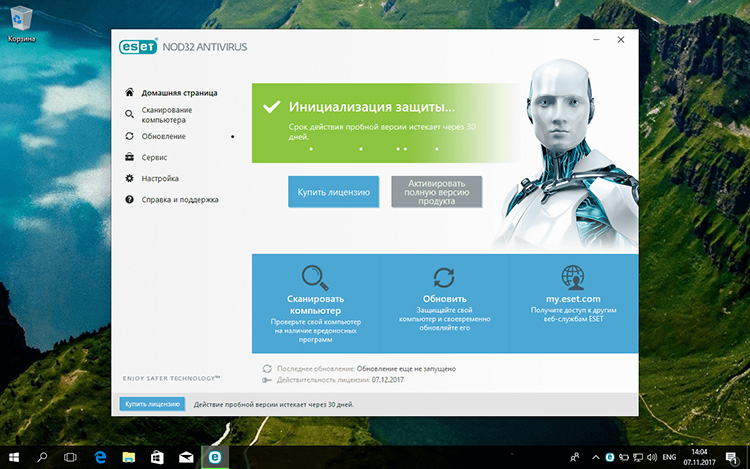
Task: Open Сканирование компьютера in the sidebar
Action: pyautogui.click(x=166, y=115)
